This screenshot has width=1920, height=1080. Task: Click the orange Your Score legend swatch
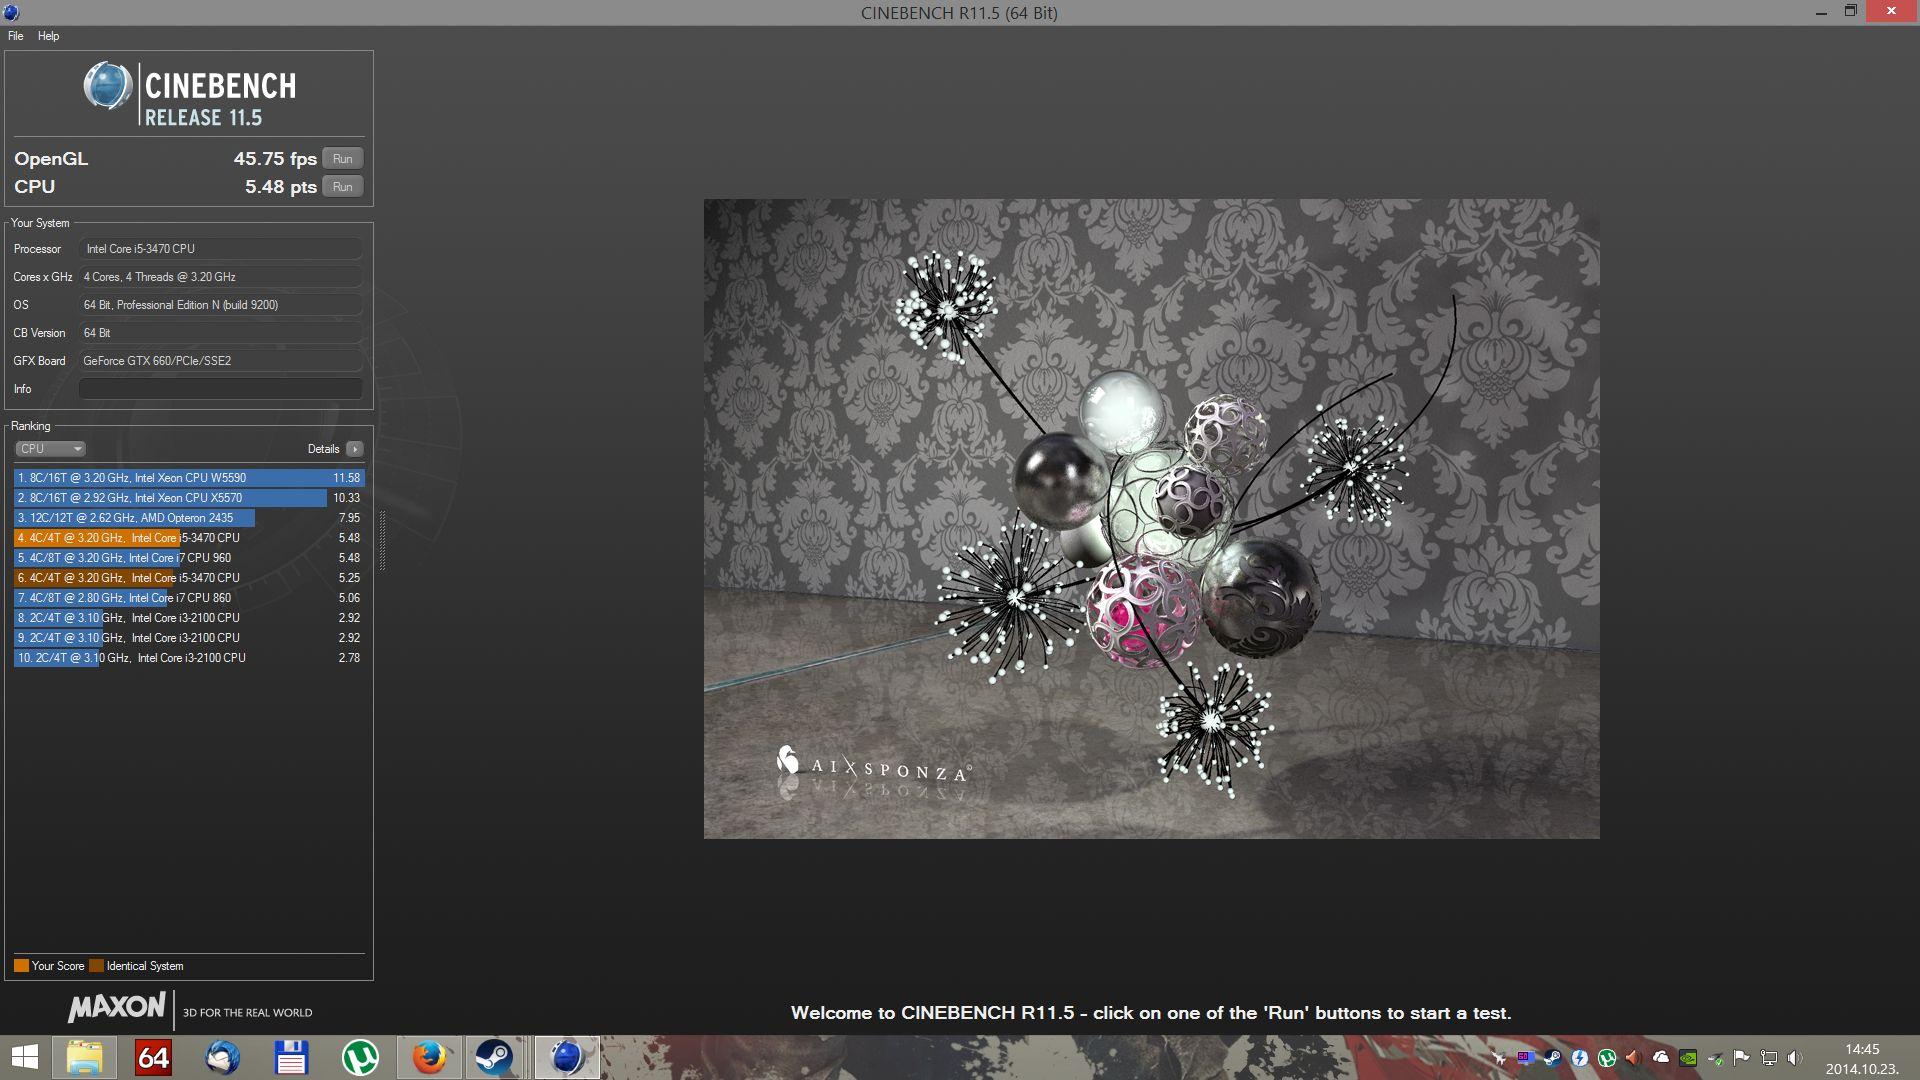coord(21,966)
